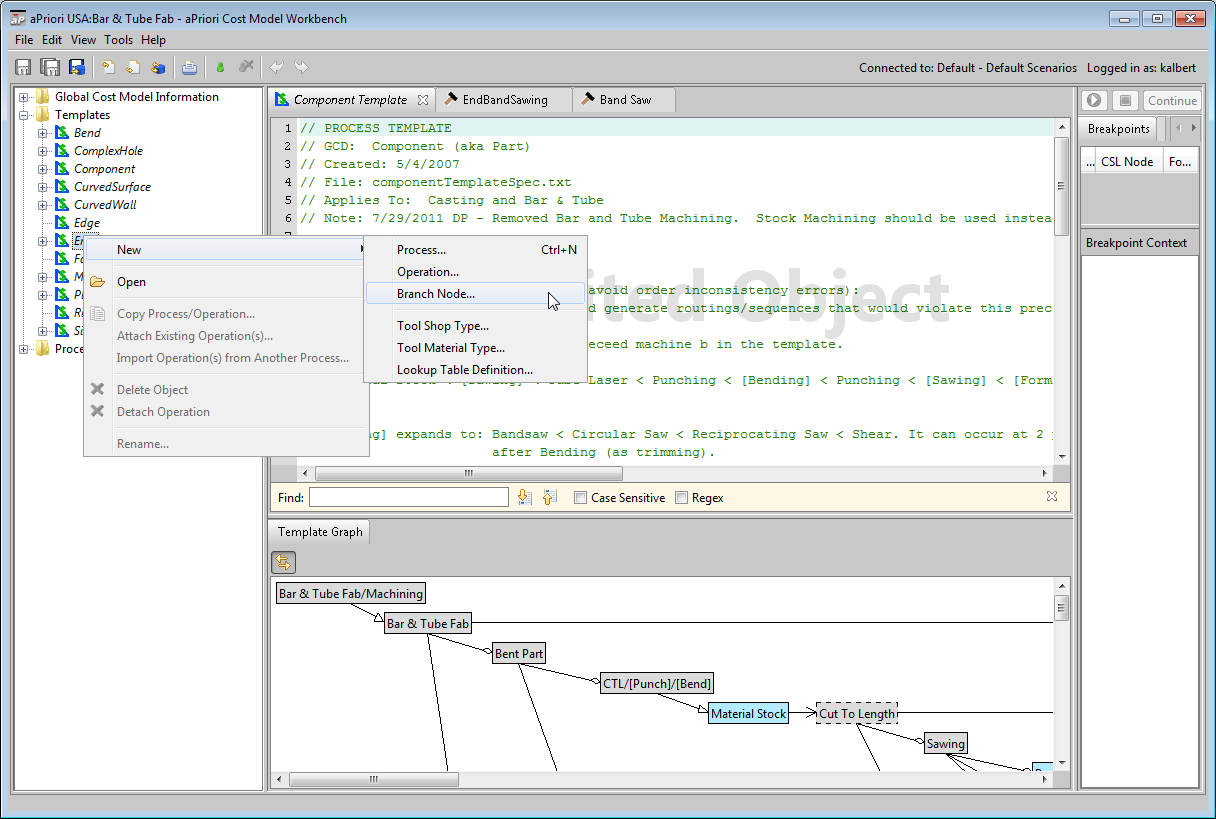This screenshot has width=1216, height=819.
Task: Run validation with the green figure icon
Action: 219,67
